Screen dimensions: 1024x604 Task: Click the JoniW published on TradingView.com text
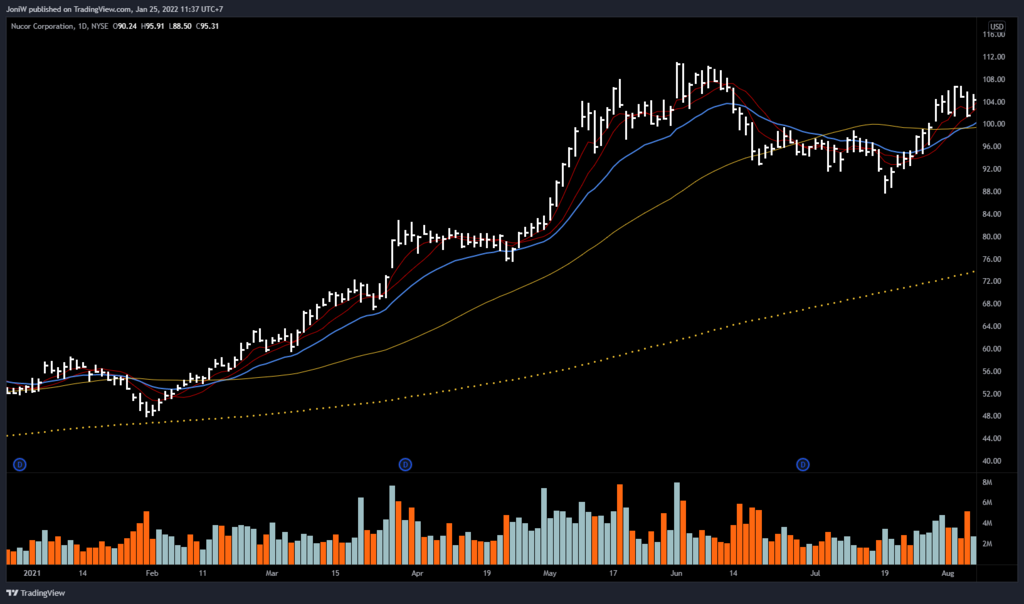coord(70,9)
